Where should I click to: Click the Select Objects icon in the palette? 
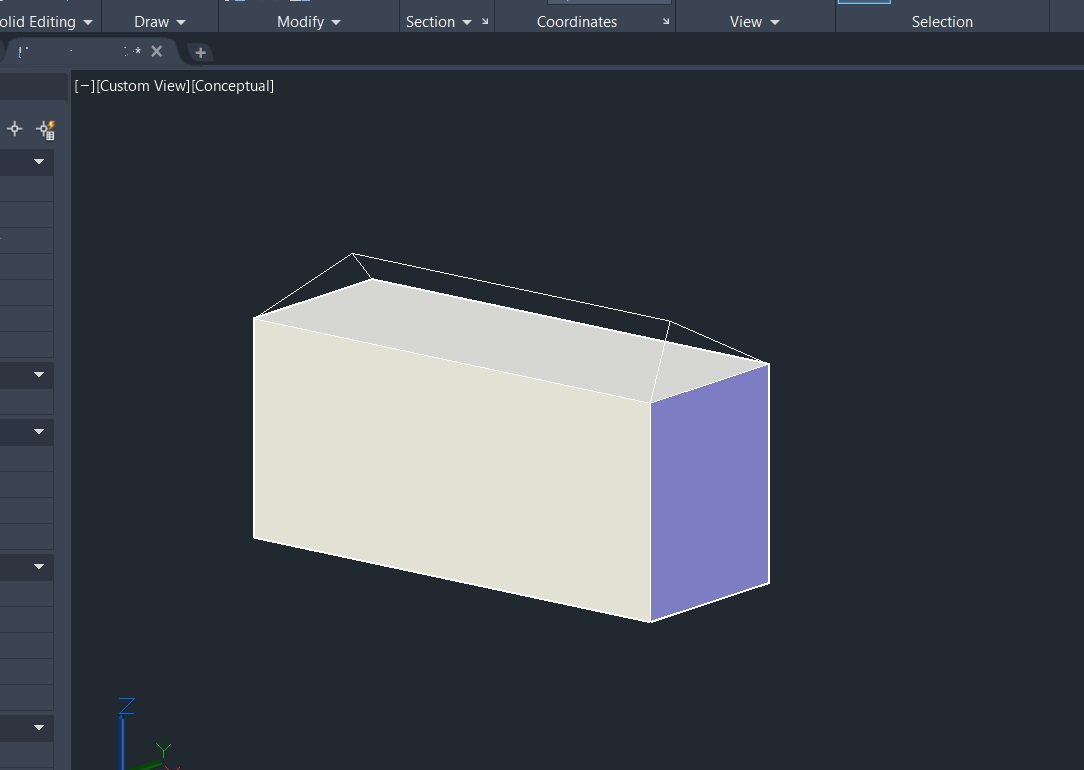point(14,128)
